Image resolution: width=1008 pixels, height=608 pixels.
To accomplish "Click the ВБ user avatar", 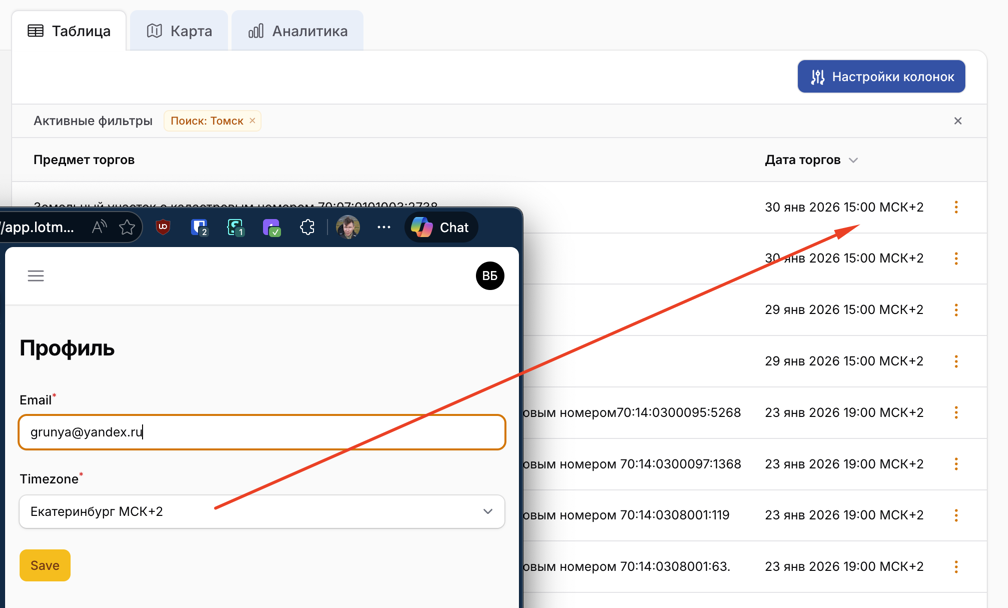I will coord(489,276).
